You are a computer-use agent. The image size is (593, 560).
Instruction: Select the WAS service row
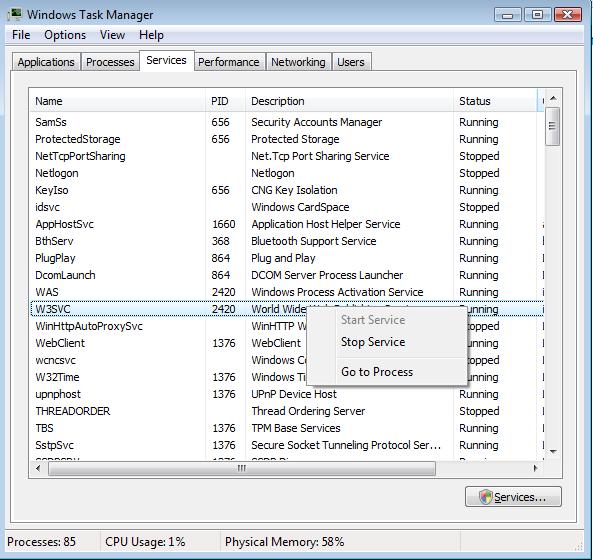coord(286,292)
